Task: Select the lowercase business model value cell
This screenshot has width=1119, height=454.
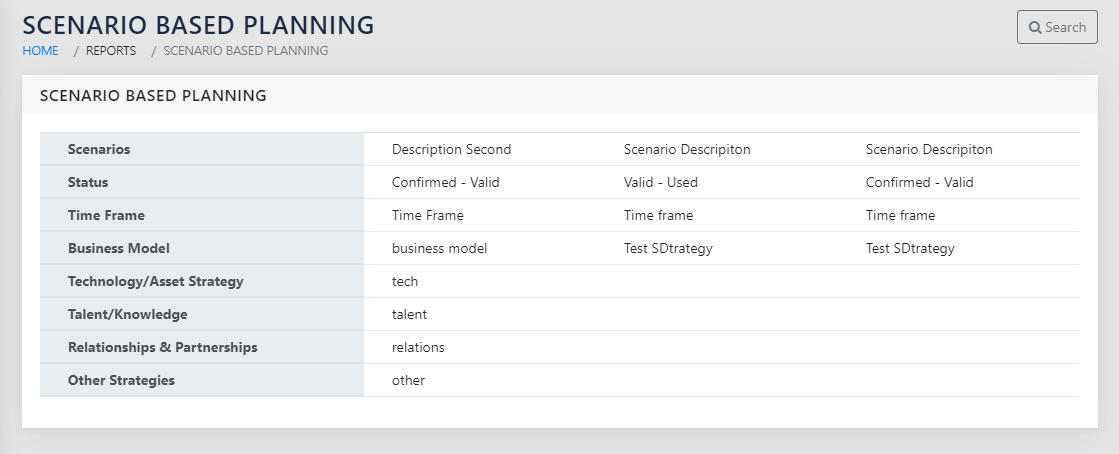Action: pyautogui.click(x=439, y=248)
